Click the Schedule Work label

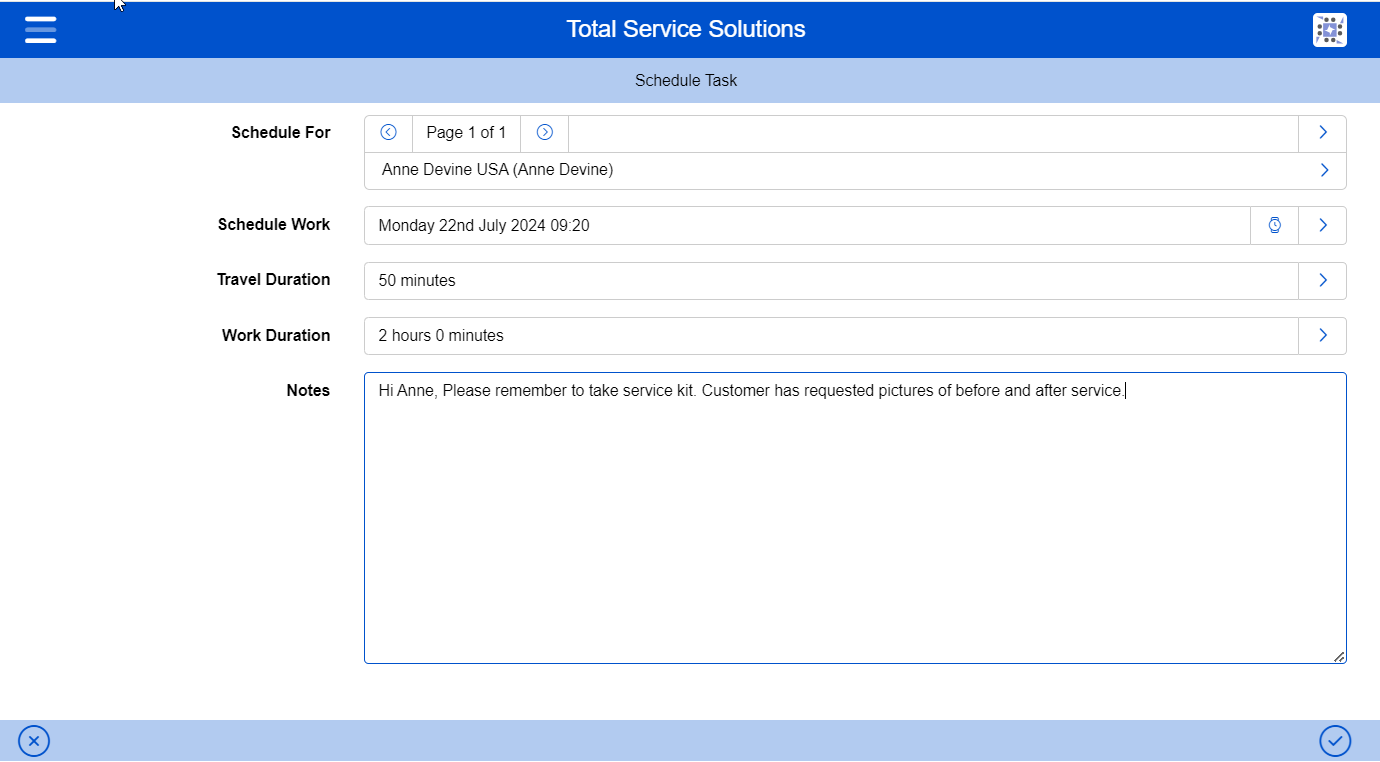point(274,224)
